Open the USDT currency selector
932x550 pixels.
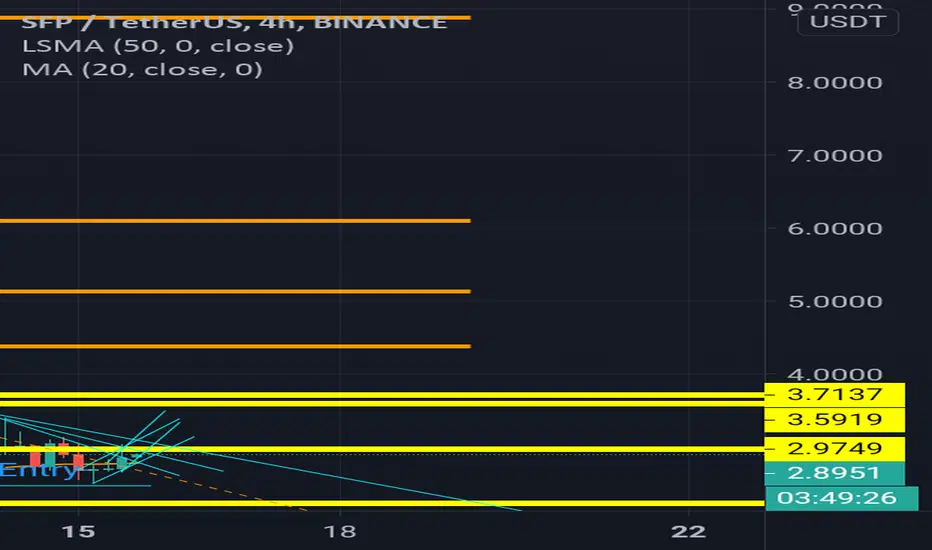tap(848, 22)
